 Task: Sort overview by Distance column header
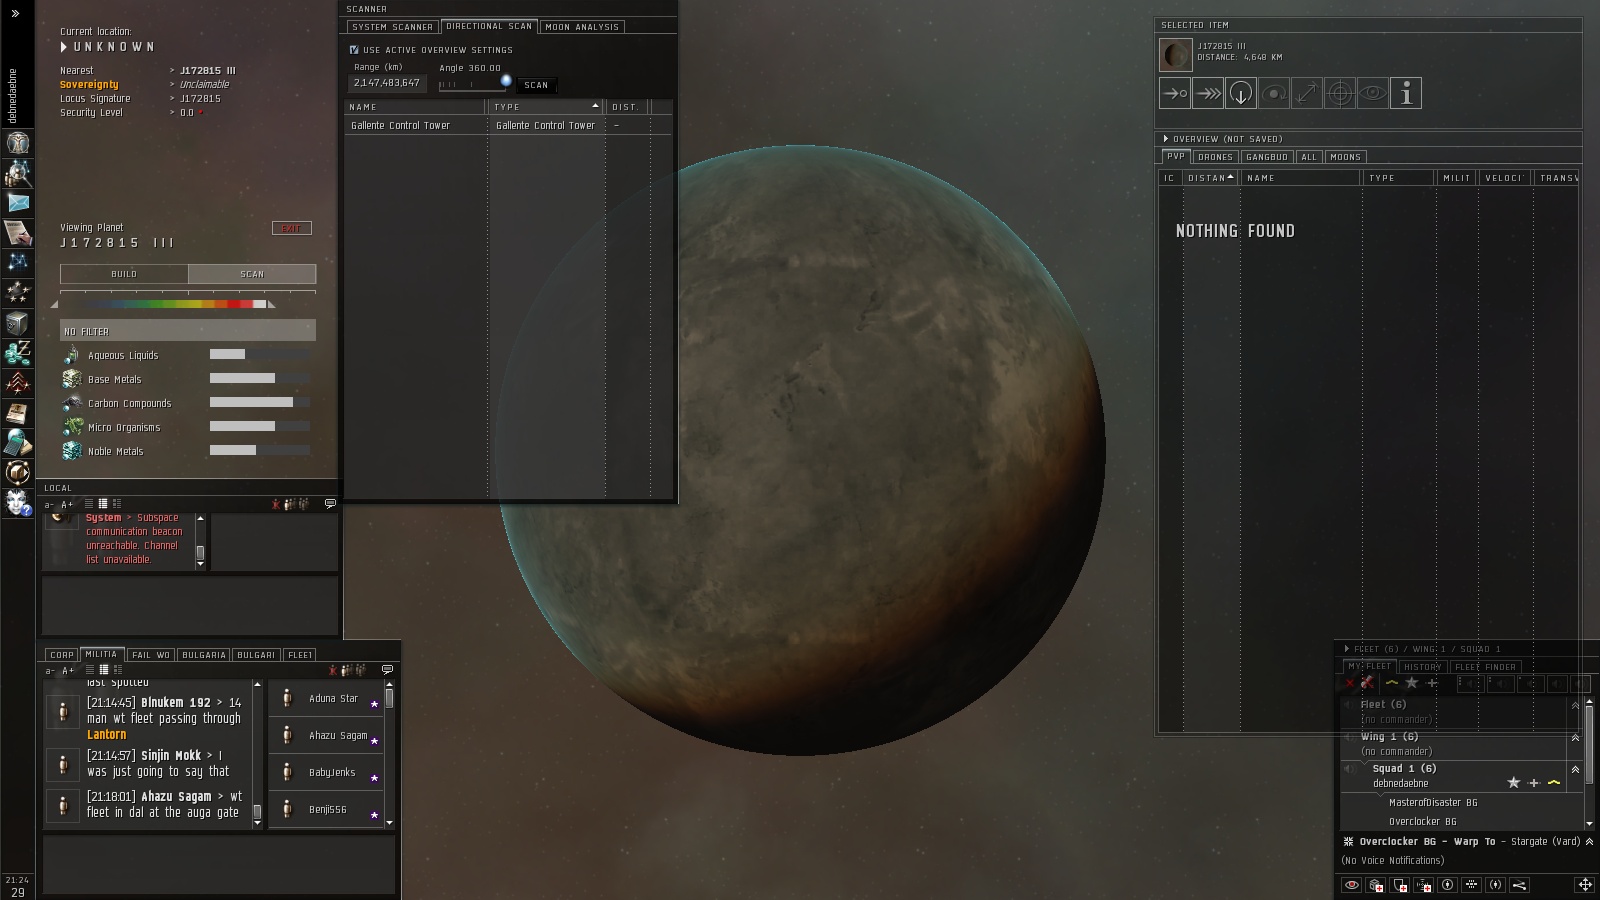(x=1210, y=178)
